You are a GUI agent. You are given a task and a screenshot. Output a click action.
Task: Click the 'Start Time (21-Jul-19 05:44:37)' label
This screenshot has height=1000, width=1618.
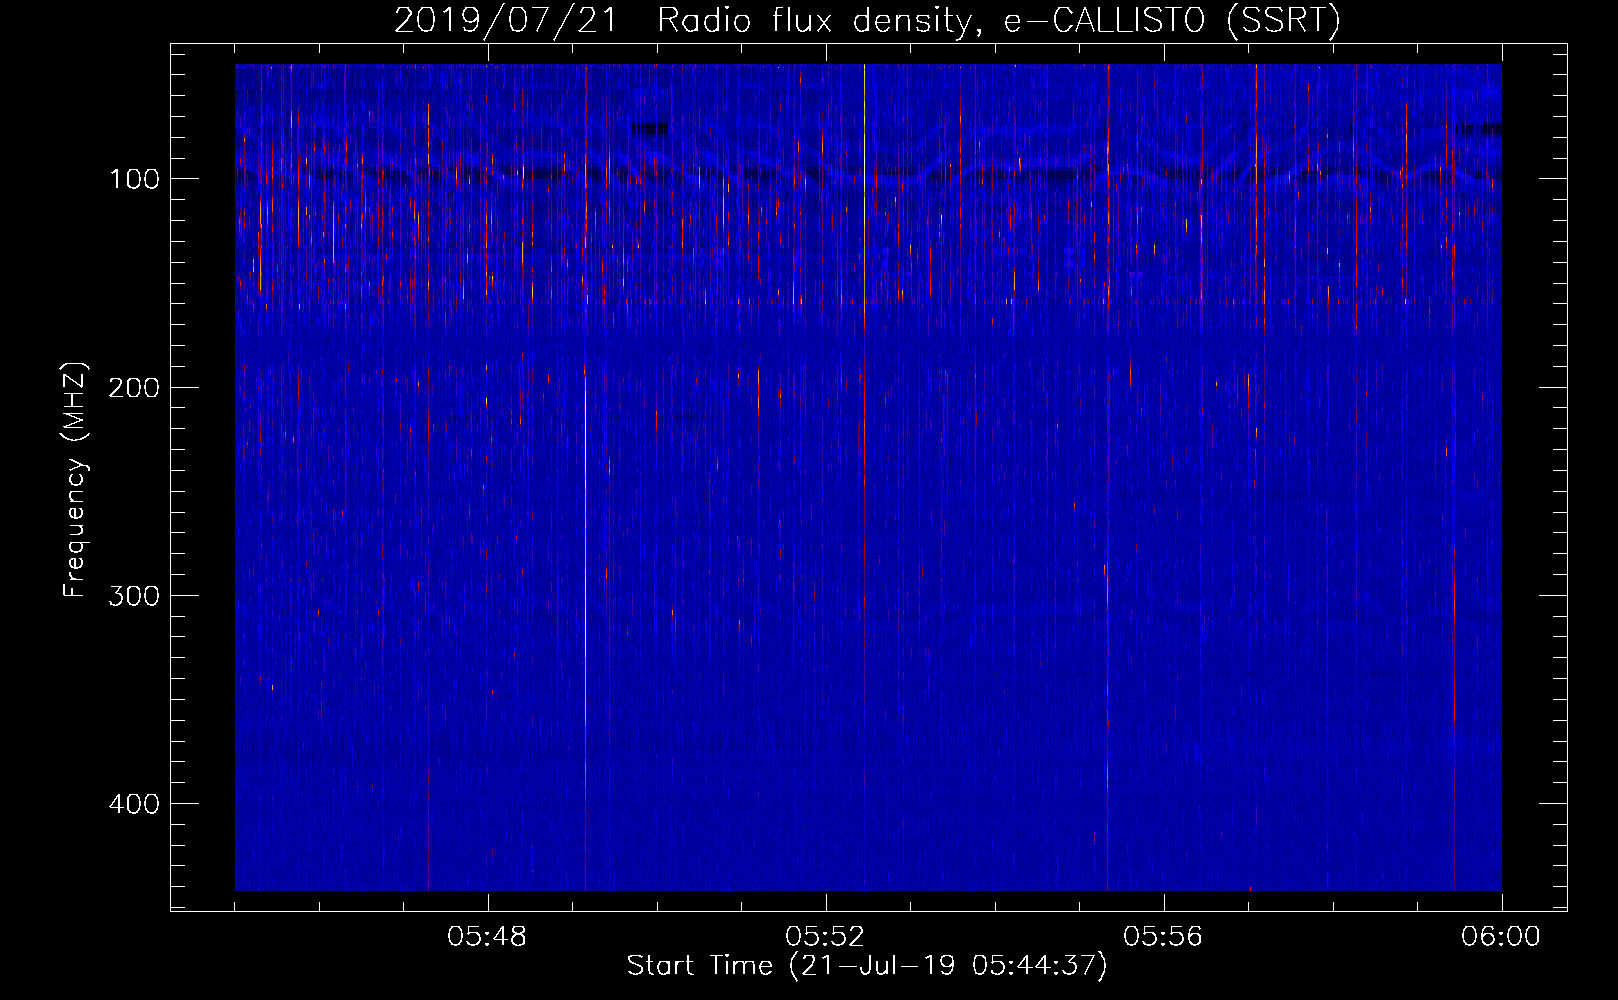(x=867, y=966)
